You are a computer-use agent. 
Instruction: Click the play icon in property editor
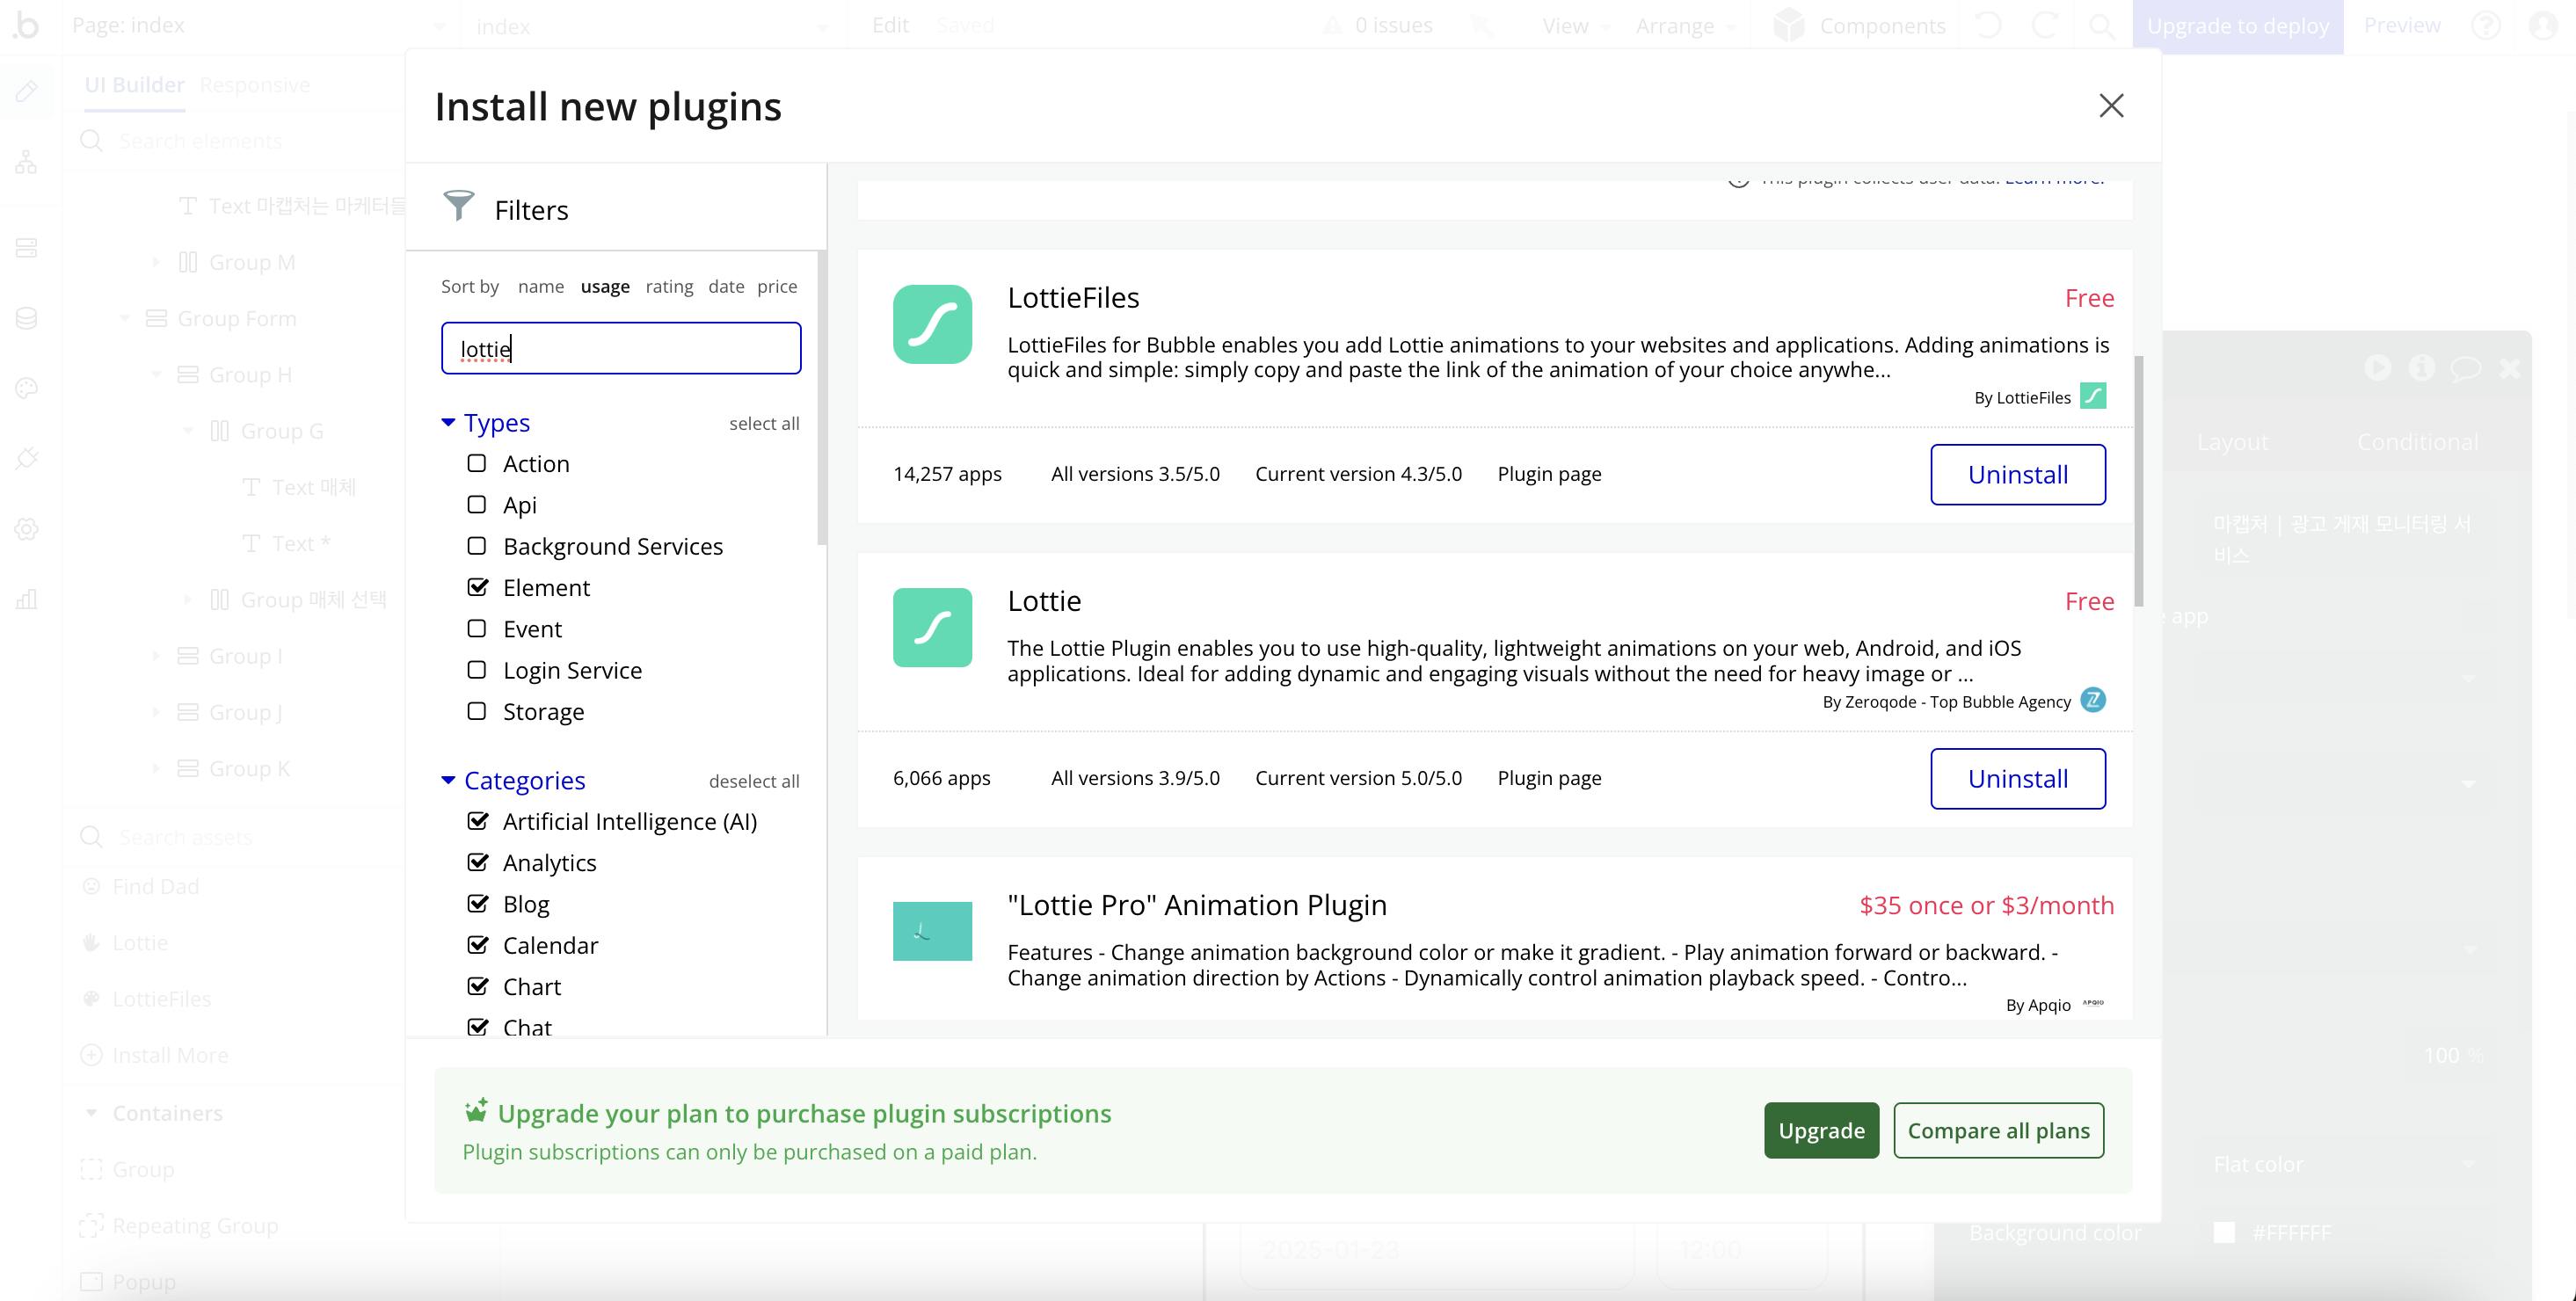click(2378, 368)
